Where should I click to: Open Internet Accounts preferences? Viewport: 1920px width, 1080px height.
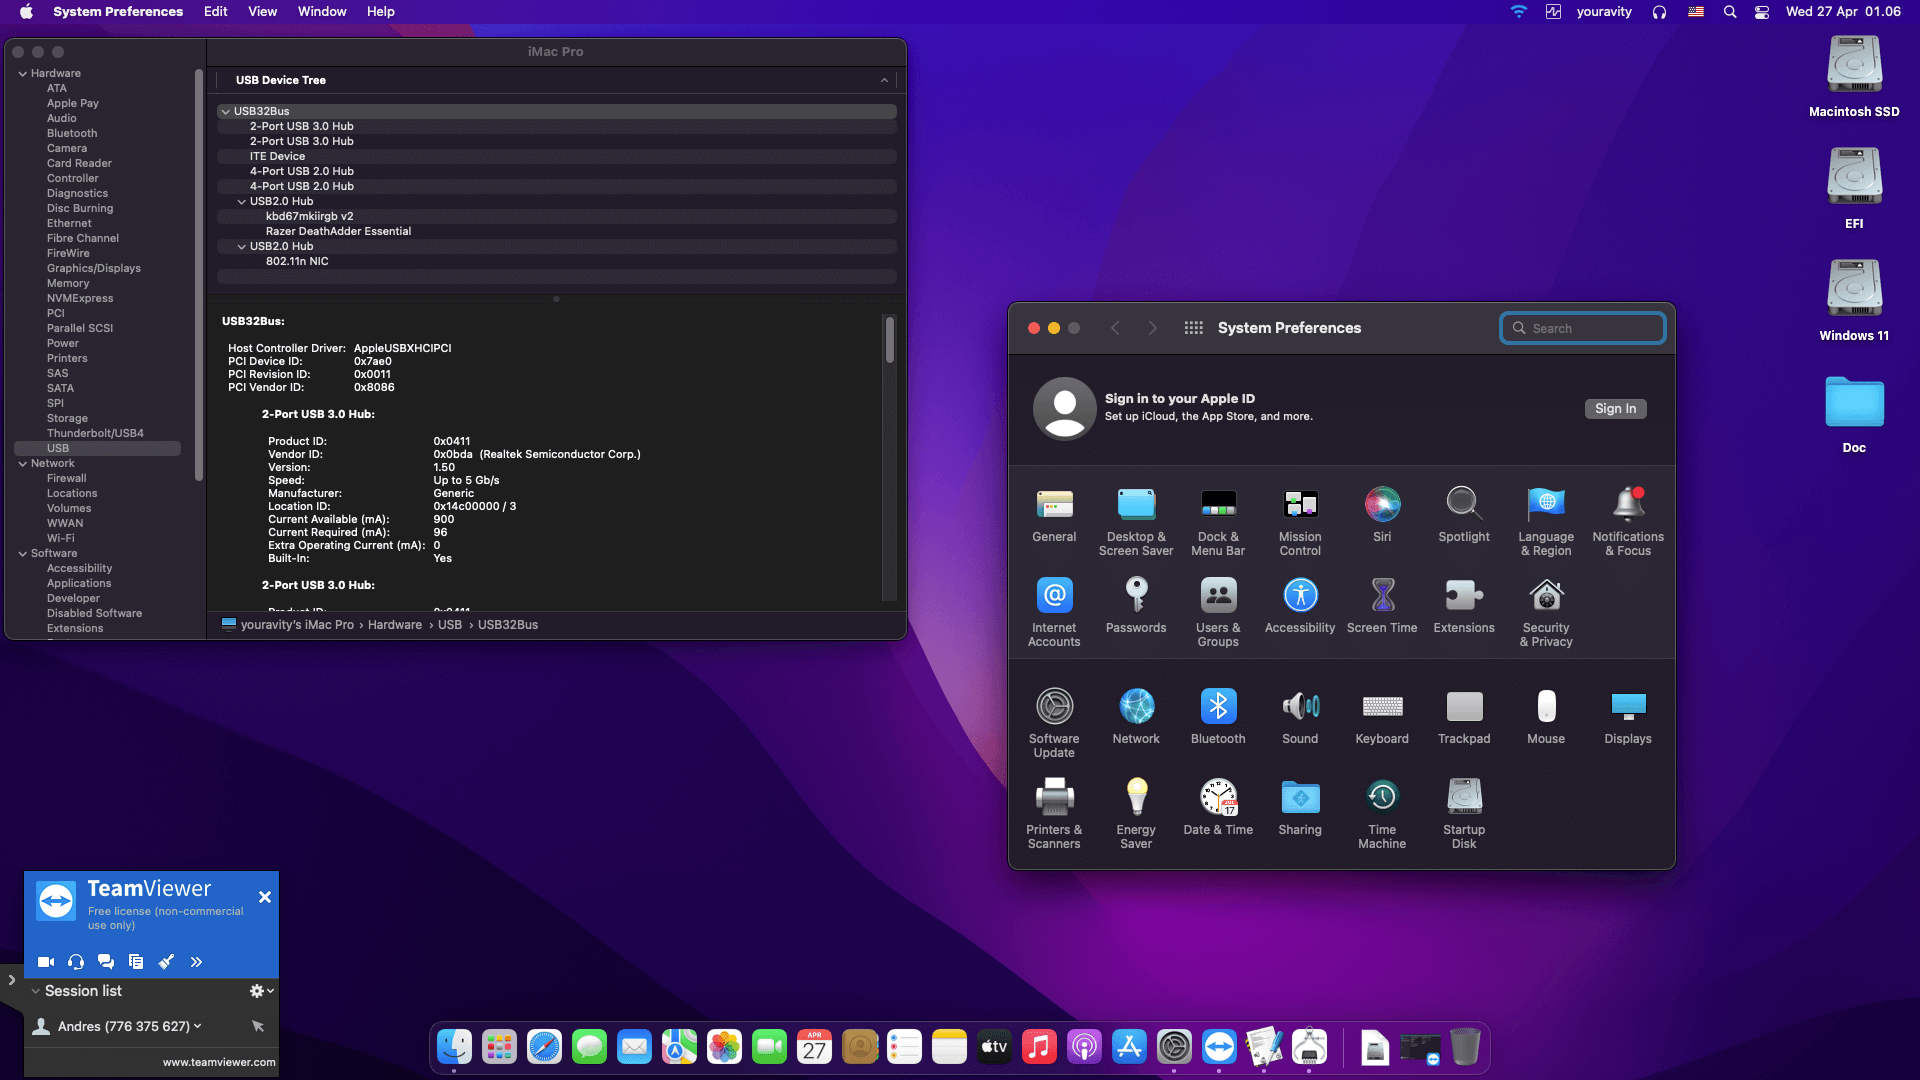point(1054,613)
